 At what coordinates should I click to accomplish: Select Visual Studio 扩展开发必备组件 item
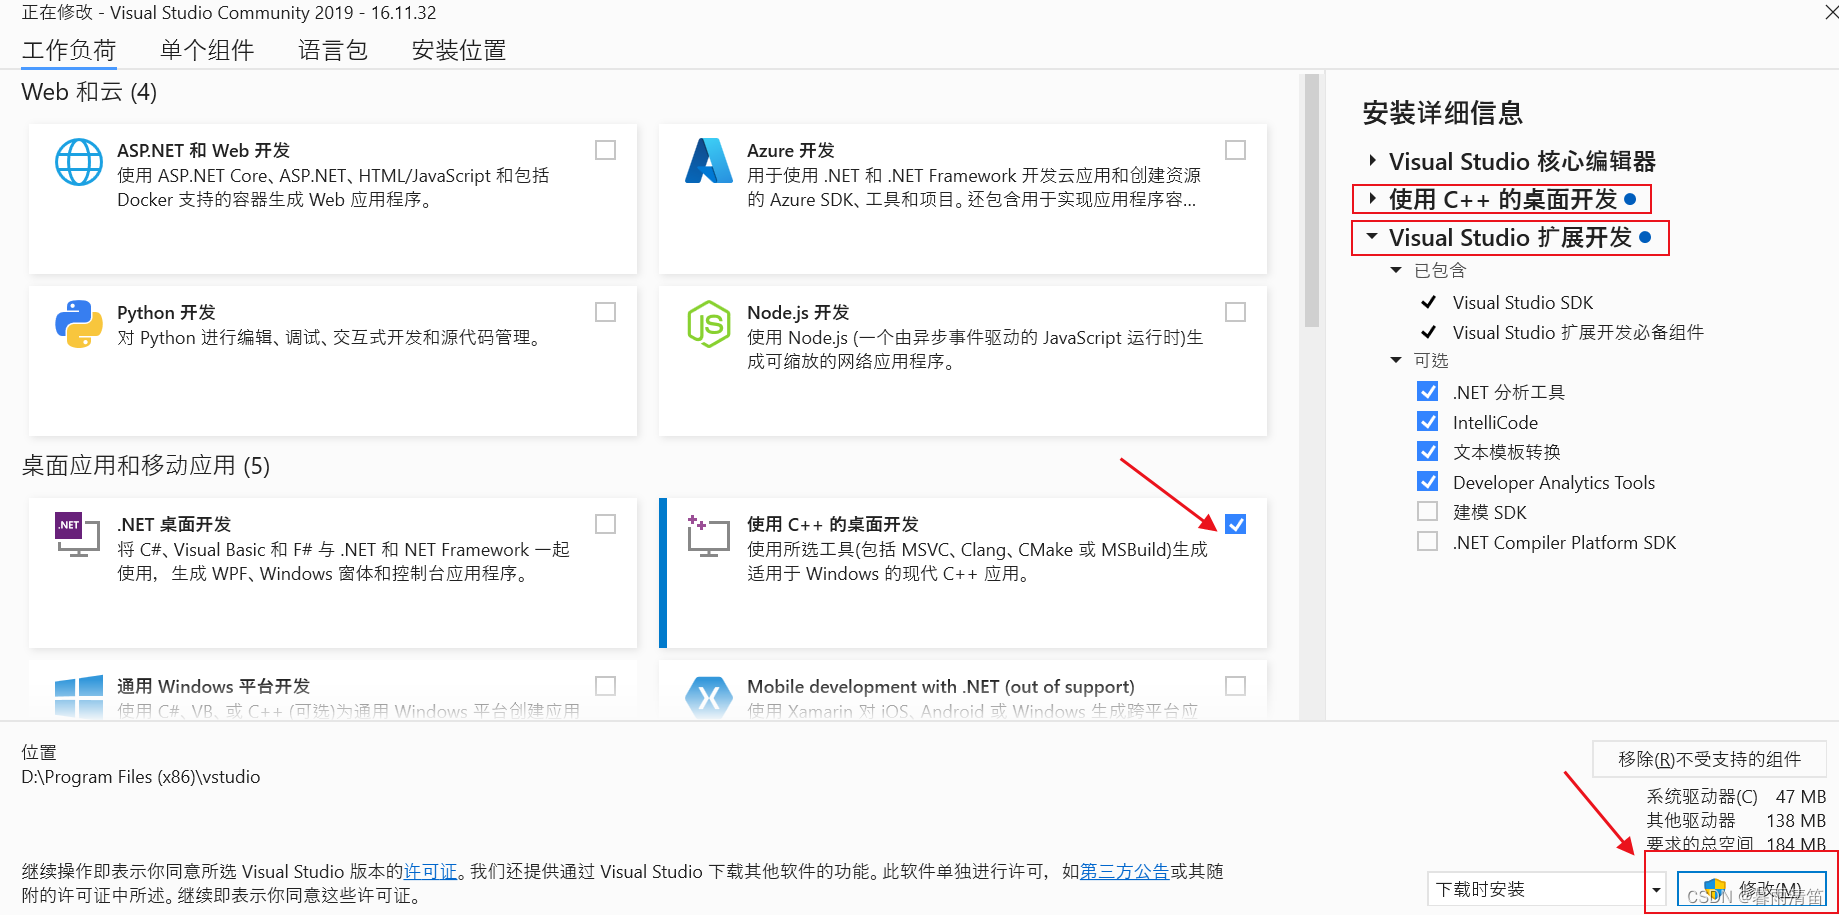1578,332
